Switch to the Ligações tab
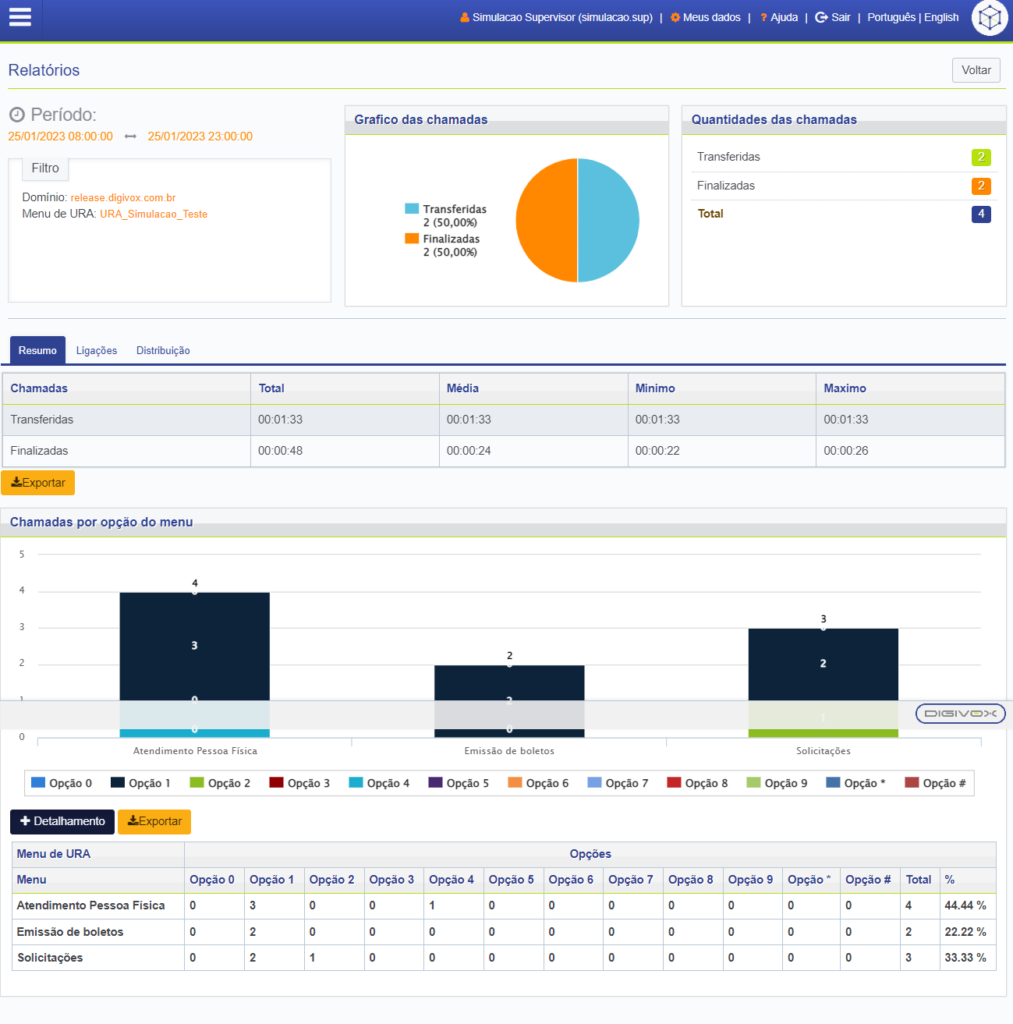Image resolution: width=1013 pixels, height=1024 pixels. (97, 350)
